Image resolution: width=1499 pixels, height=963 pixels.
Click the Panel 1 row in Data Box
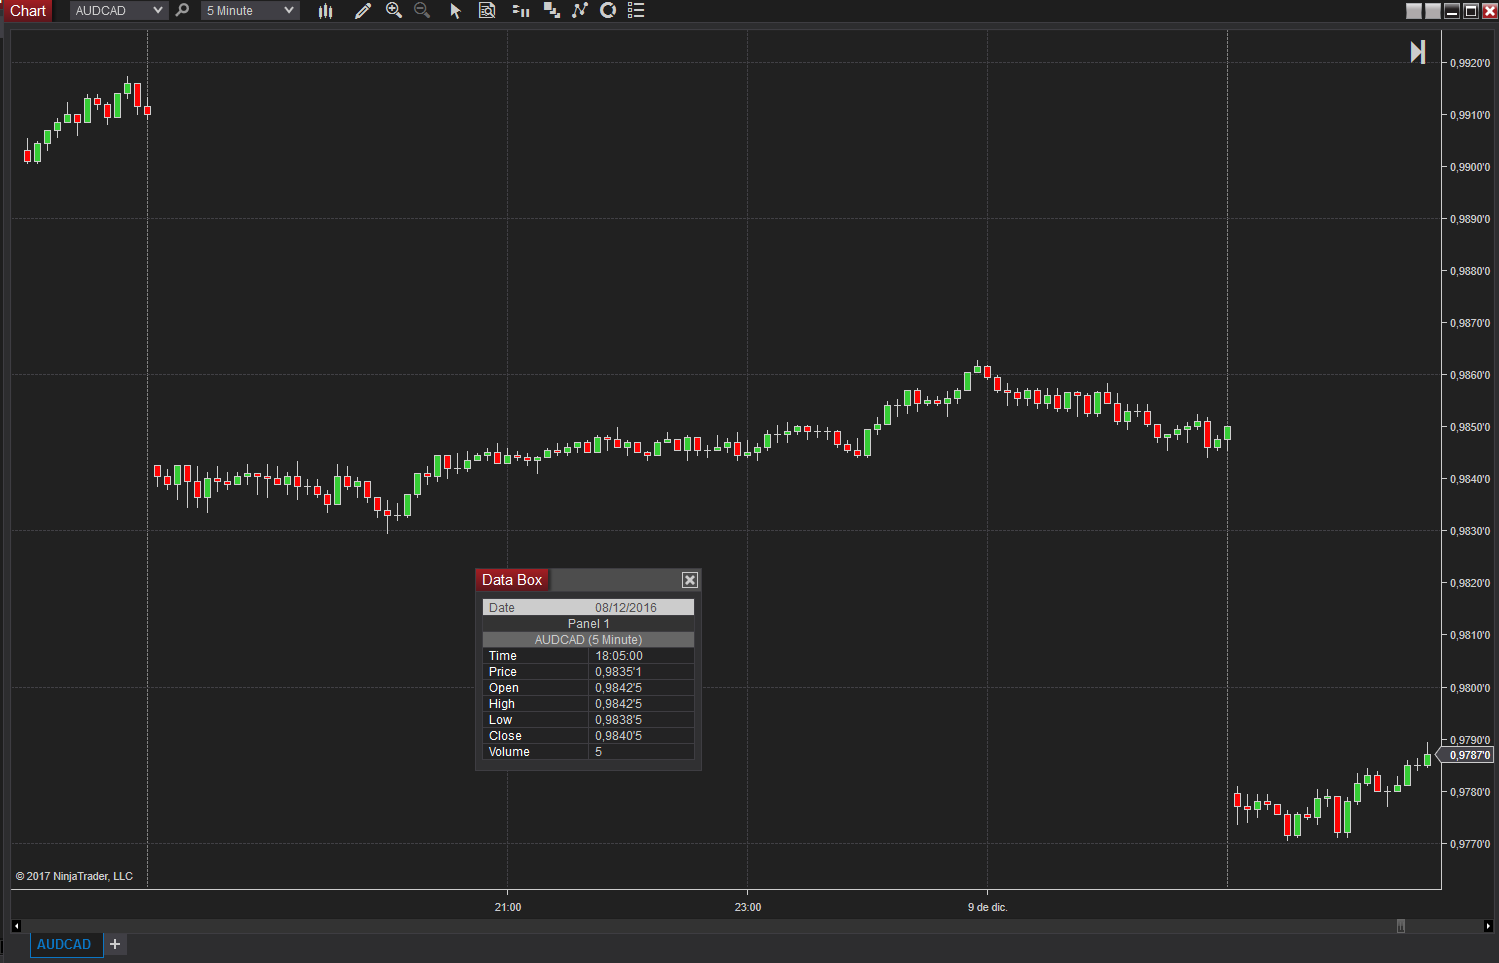pyautogui.click(x=588, y=624)
